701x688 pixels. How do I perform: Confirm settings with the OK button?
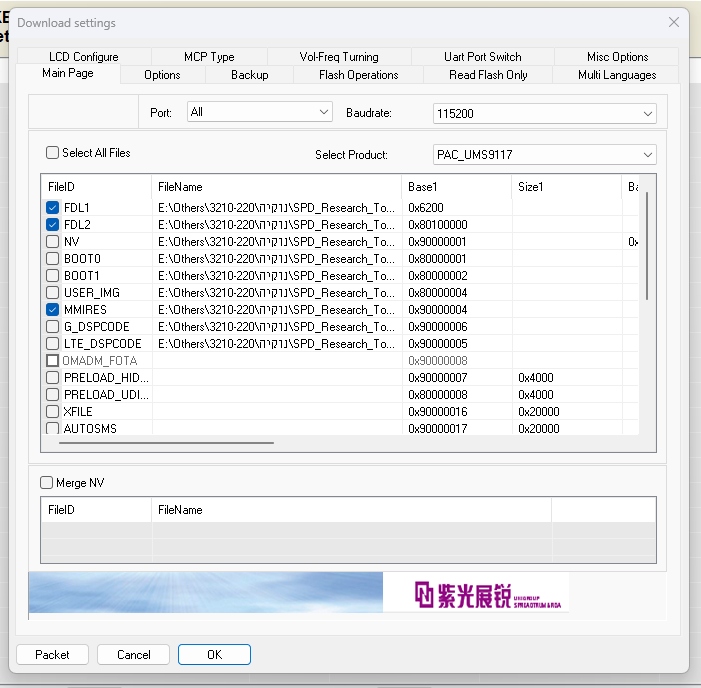point(214,654)
